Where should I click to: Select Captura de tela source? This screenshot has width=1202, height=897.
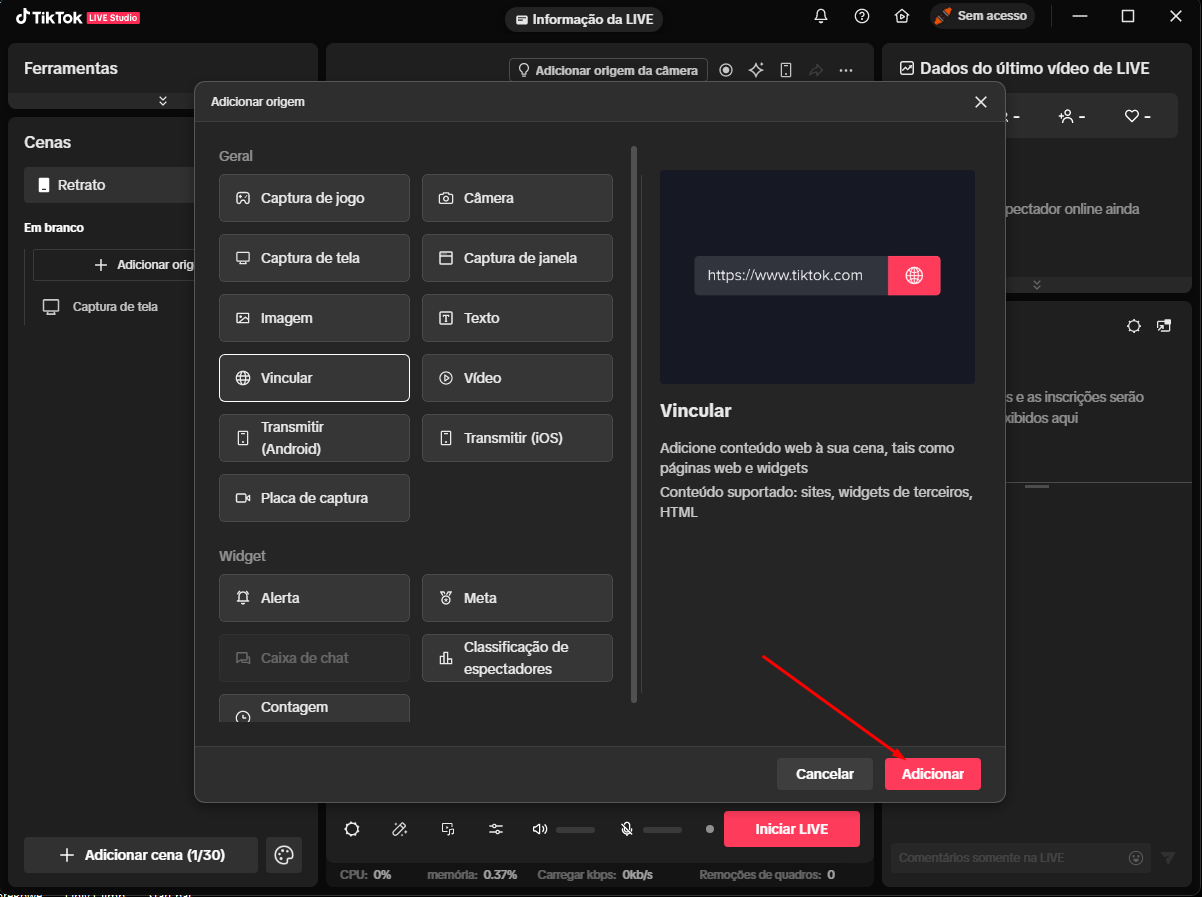tap(314, 258)
